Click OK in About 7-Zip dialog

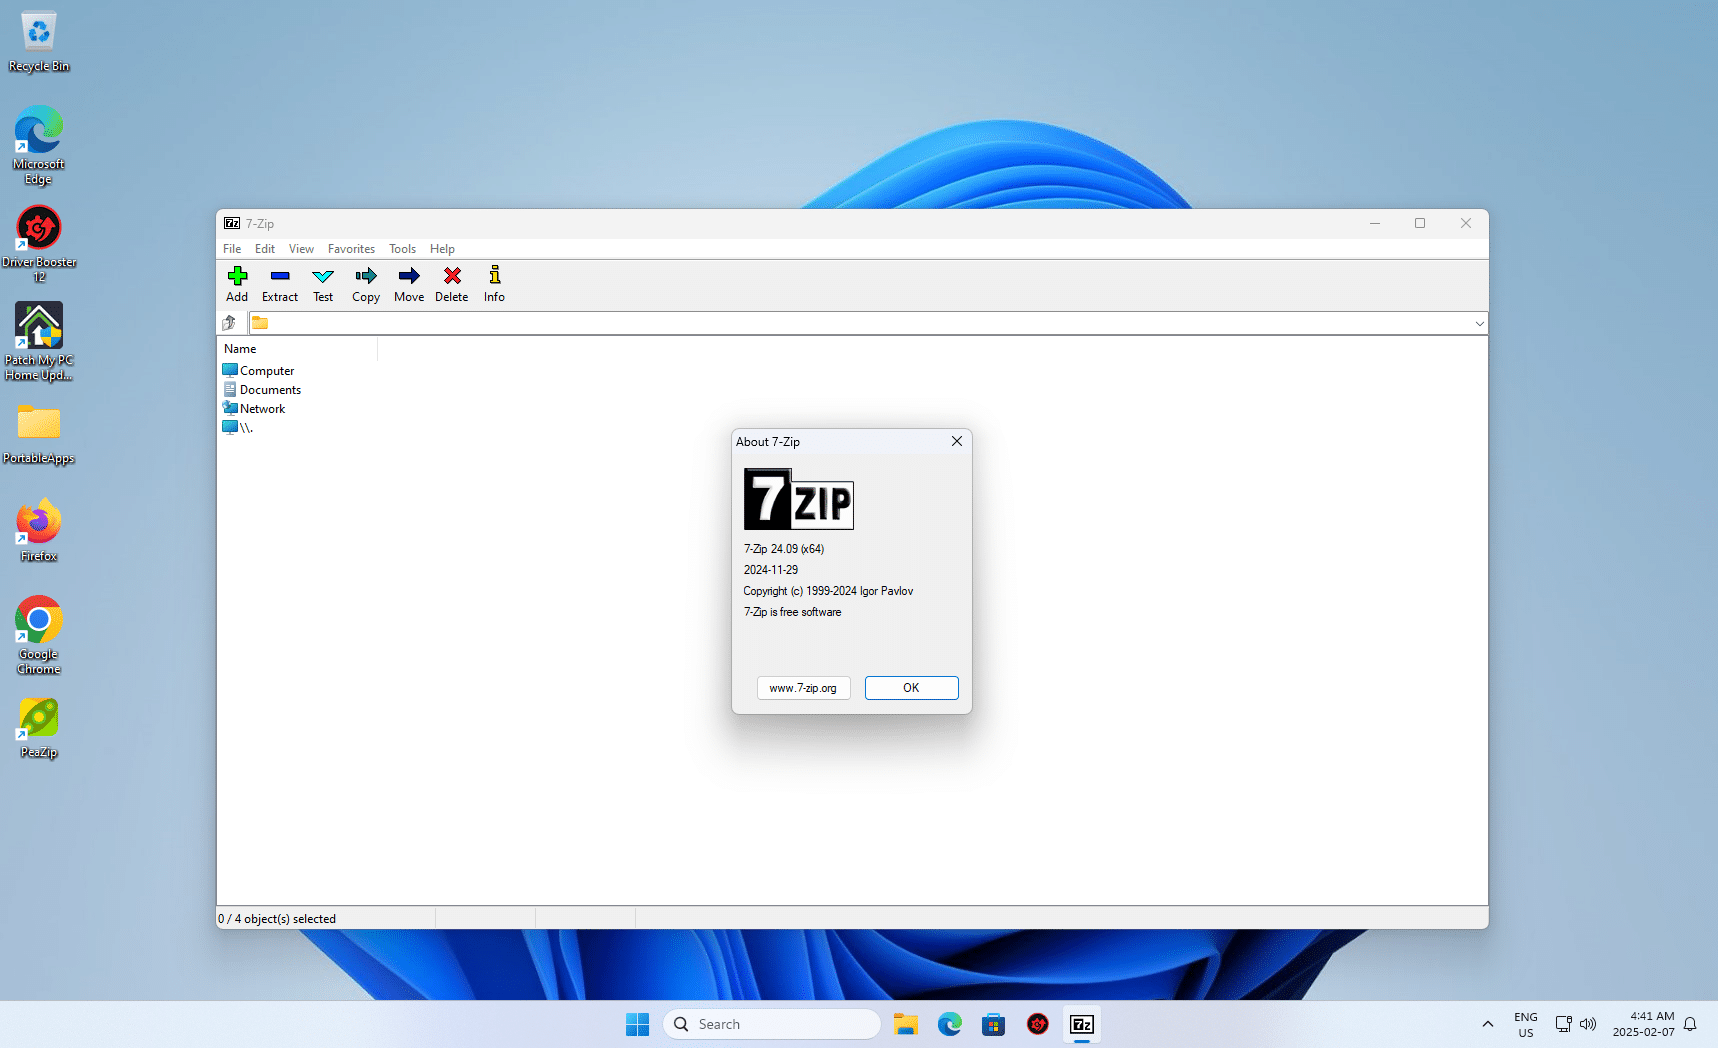click(911, 688)
